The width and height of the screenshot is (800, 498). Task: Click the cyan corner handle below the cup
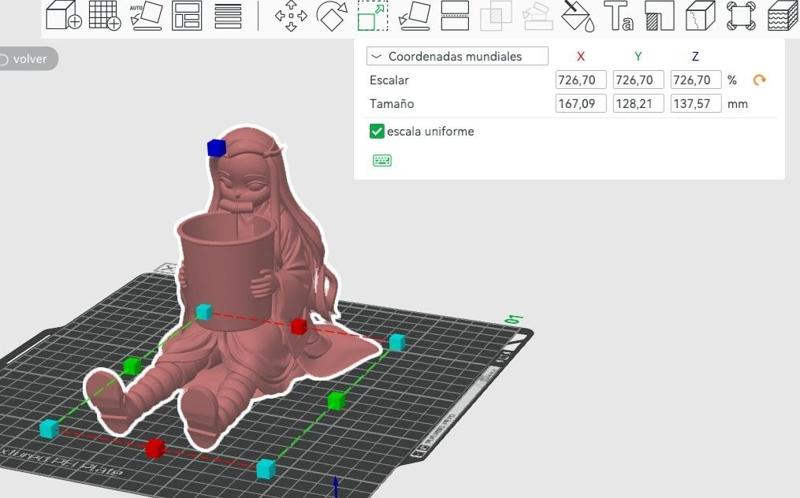coord(204,311)
